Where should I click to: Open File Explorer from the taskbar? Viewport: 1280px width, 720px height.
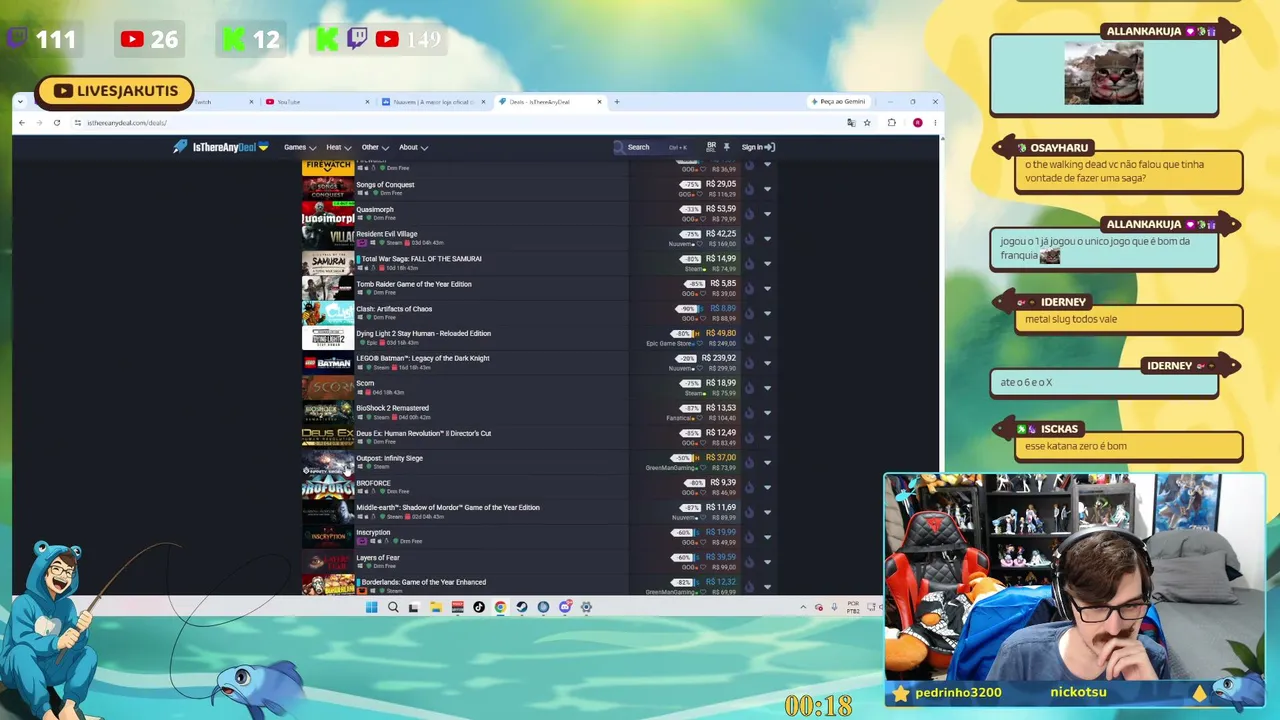click(436, 607)
